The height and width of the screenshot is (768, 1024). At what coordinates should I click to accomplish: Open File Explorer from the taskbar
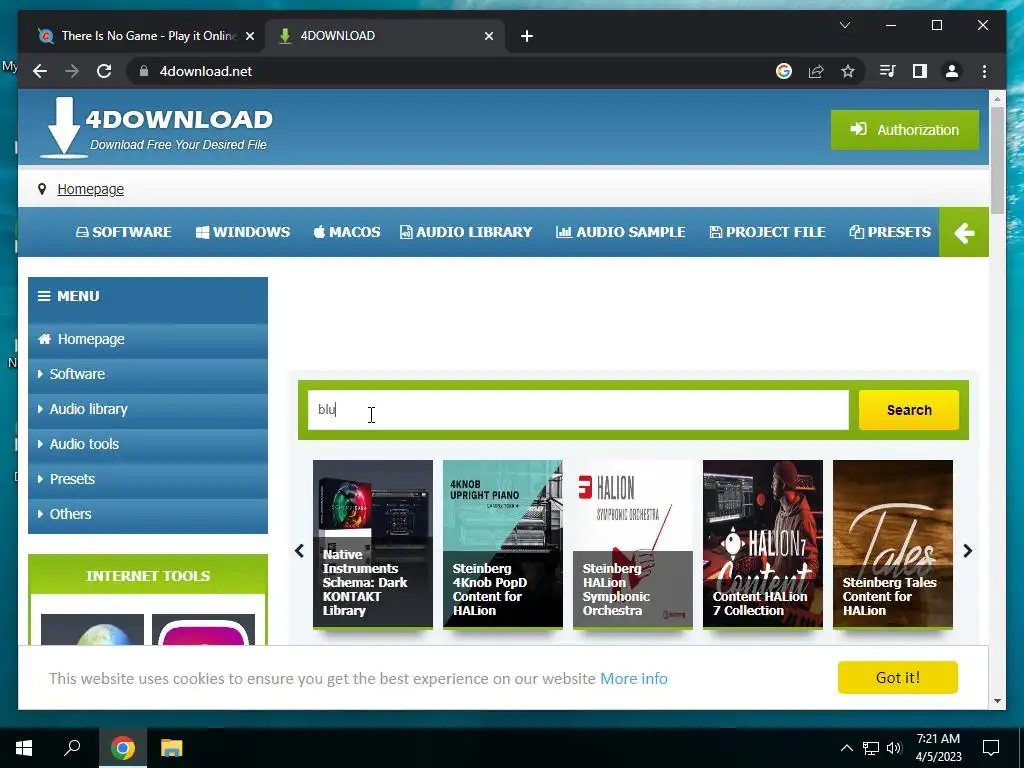click(x=172, y=748)
